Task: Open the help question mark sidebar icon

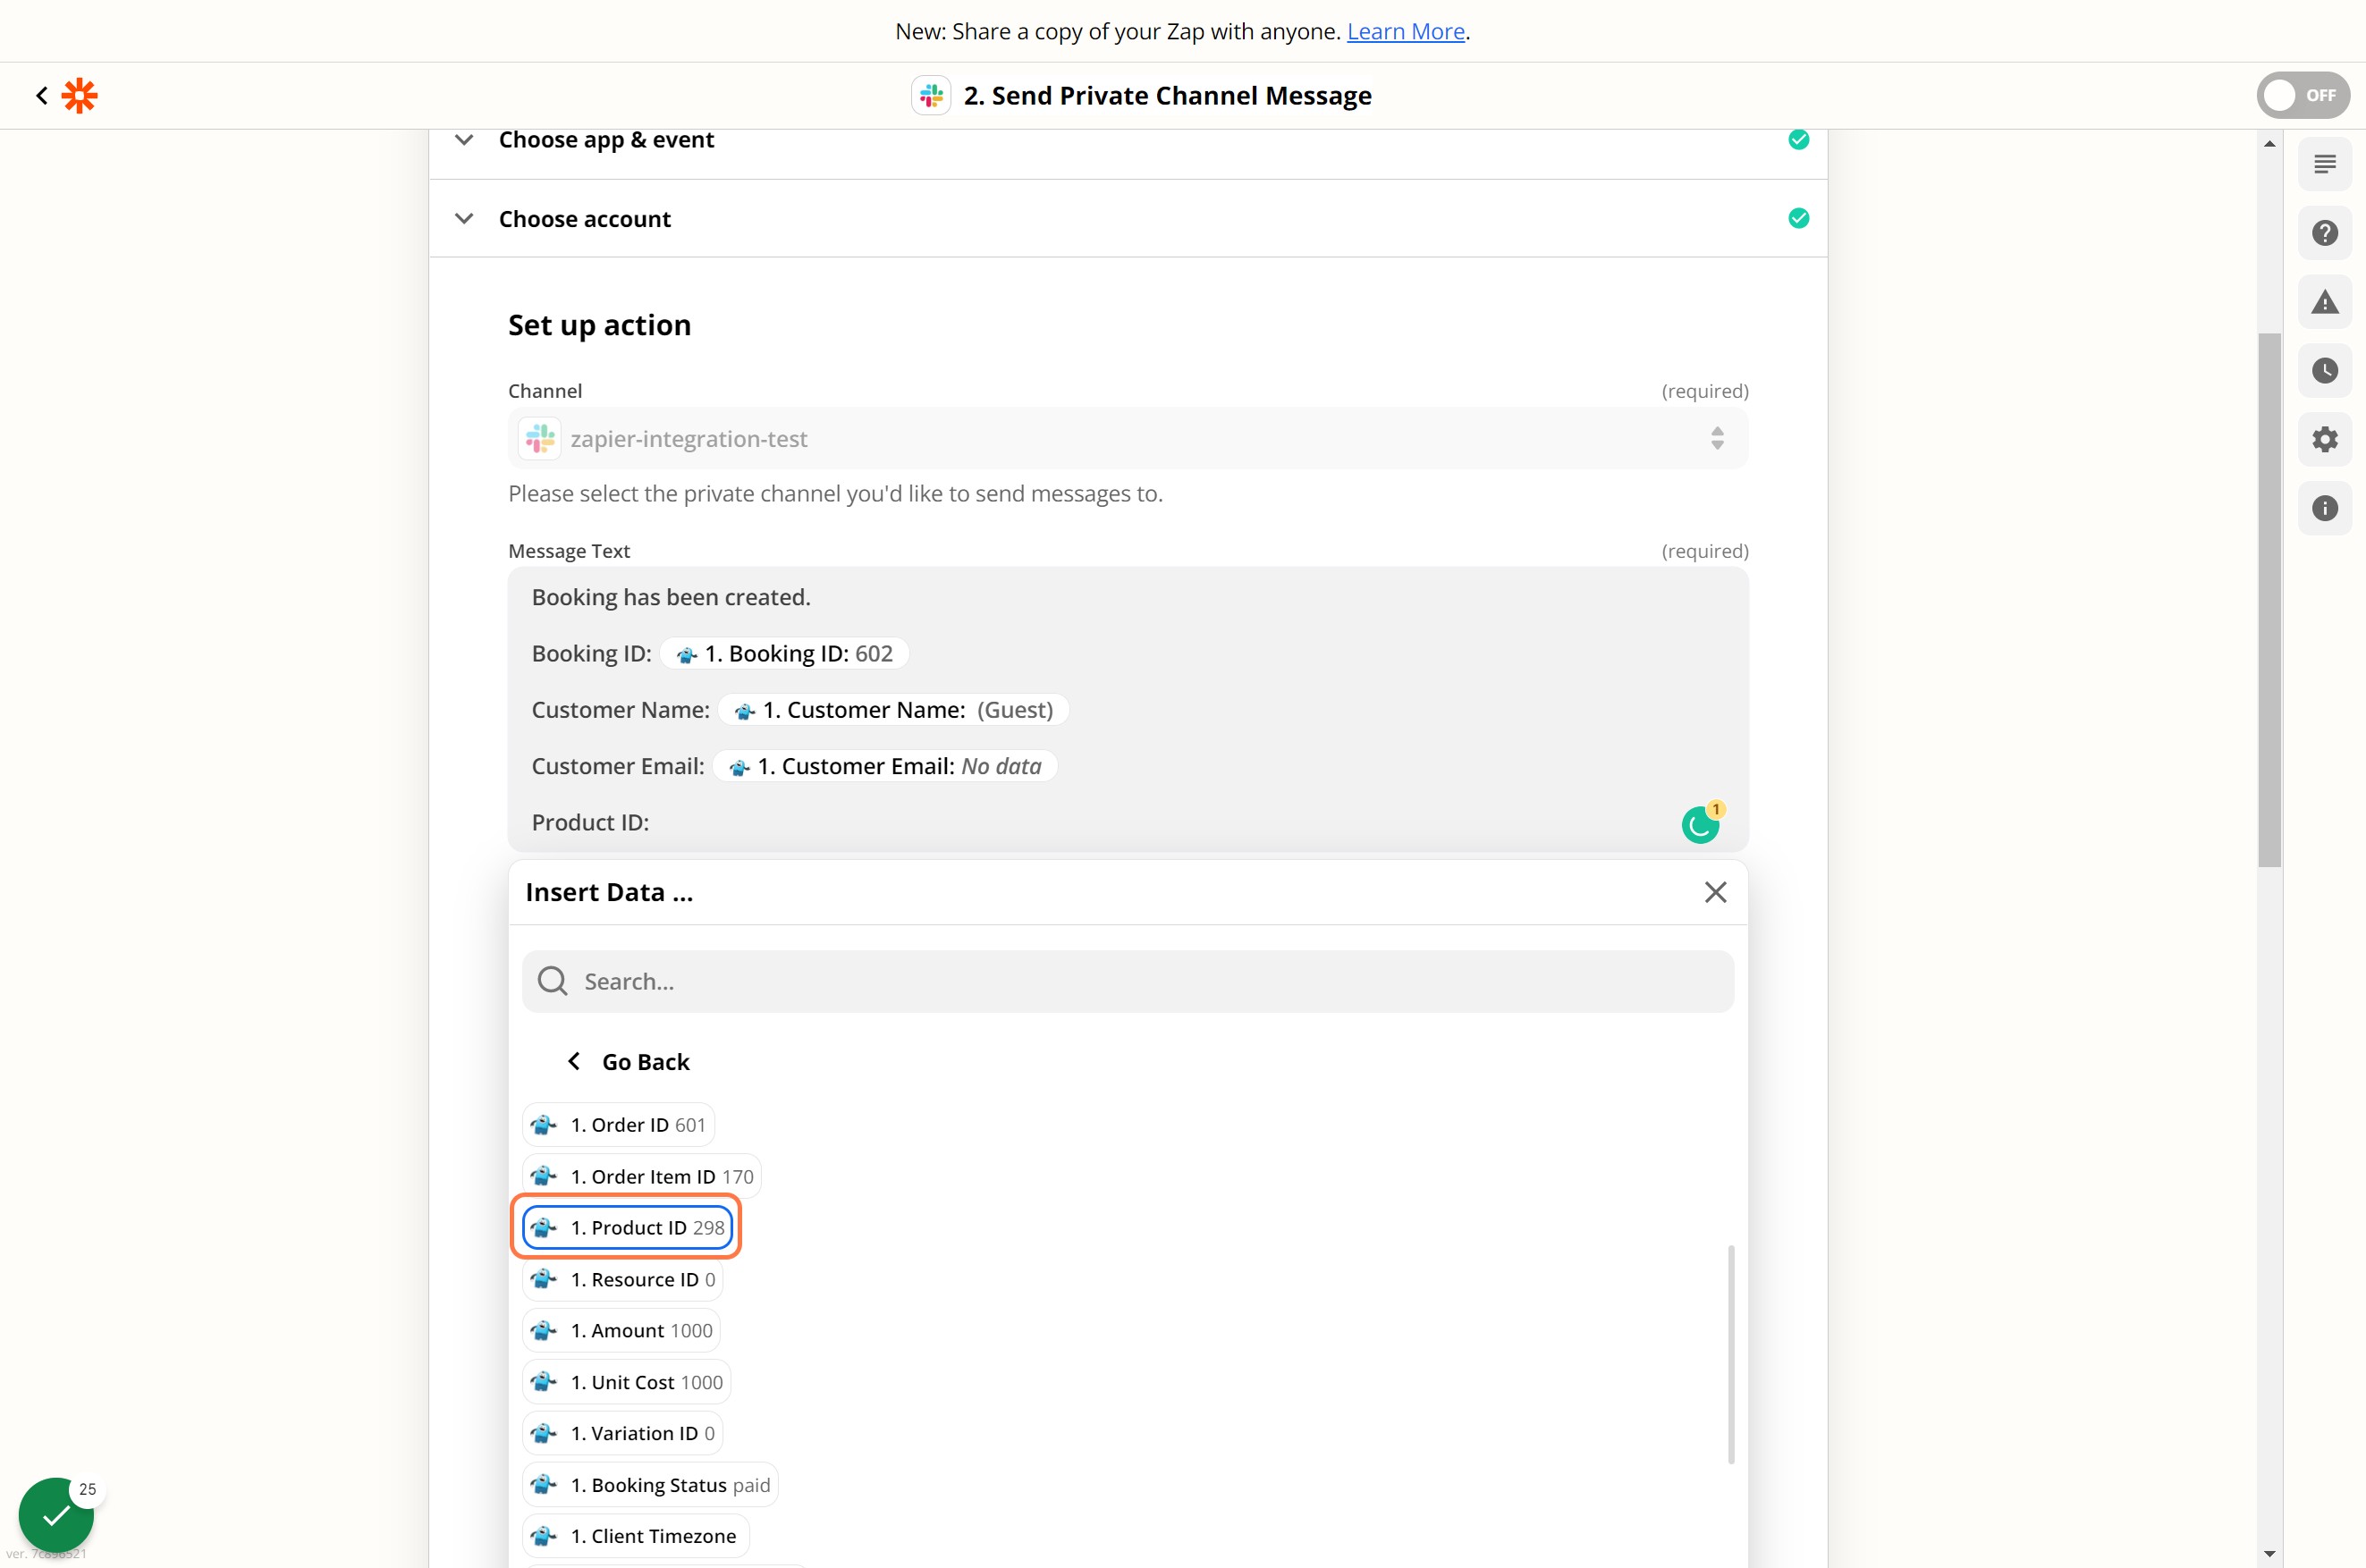Action: pos(2324,233)
